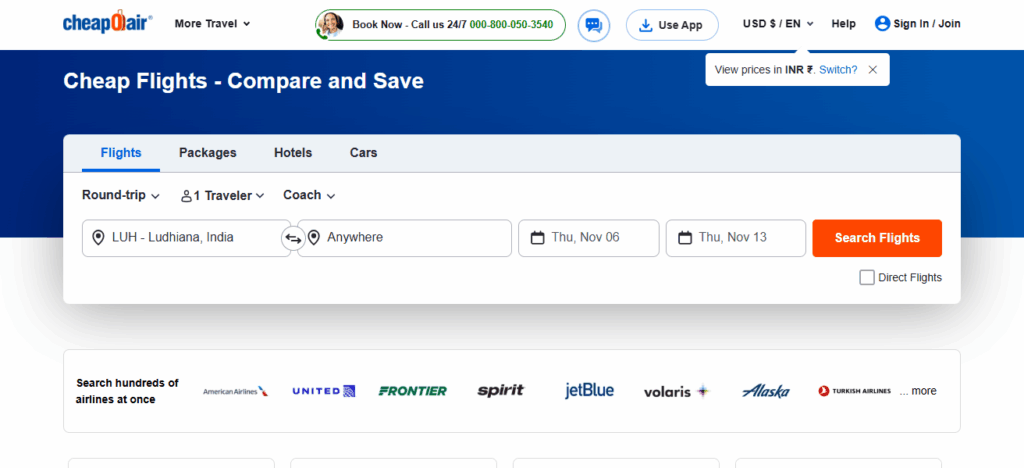Click the download icon in Use App

[x=645, y=25]
